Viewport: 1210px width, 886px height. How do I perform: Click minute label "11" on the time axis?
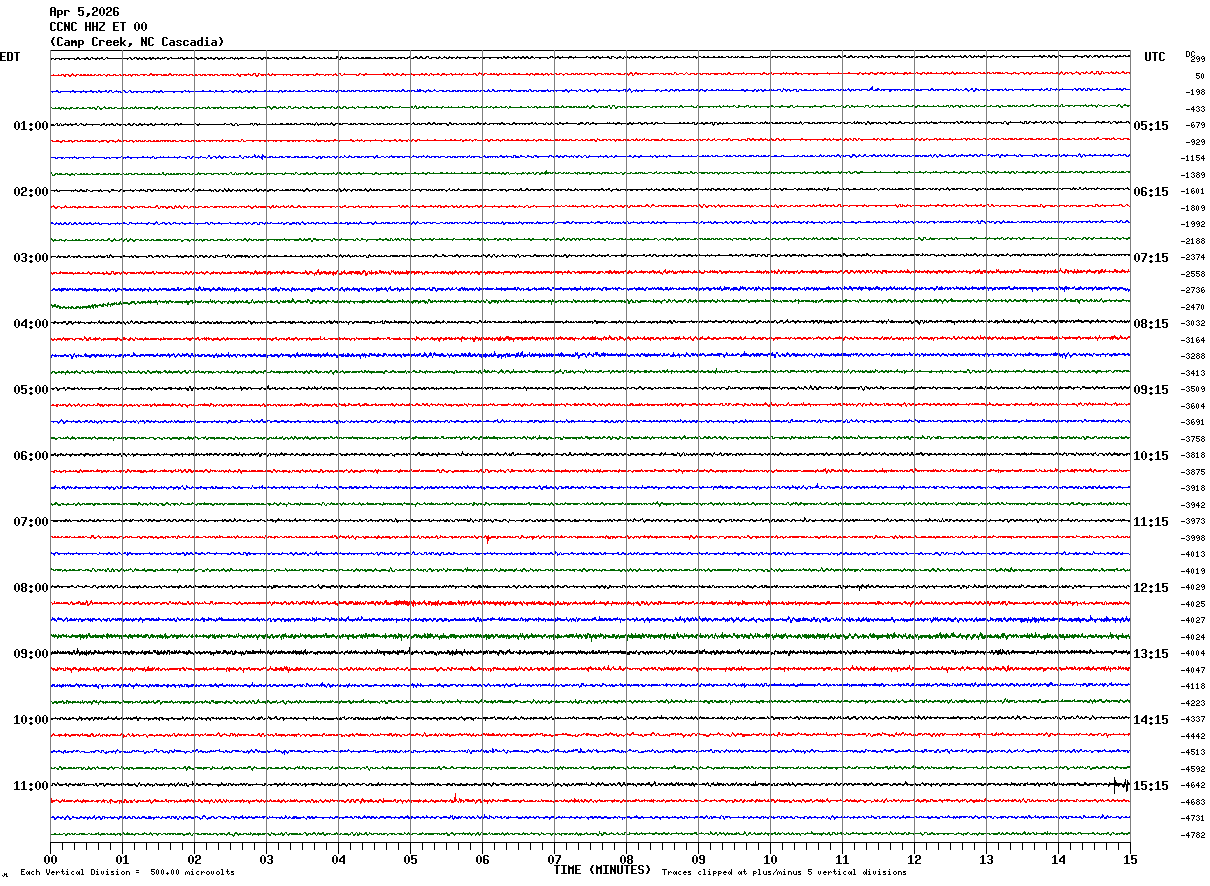tap(842, 859)
